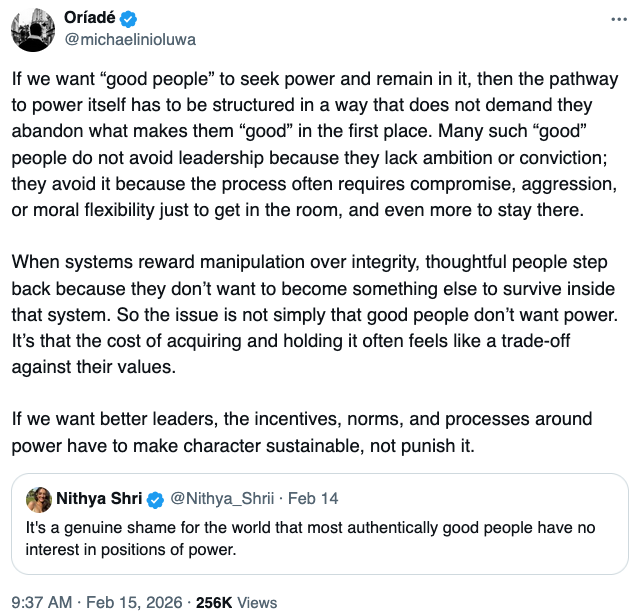Click the '256K' view count

(x=215, y=602)
